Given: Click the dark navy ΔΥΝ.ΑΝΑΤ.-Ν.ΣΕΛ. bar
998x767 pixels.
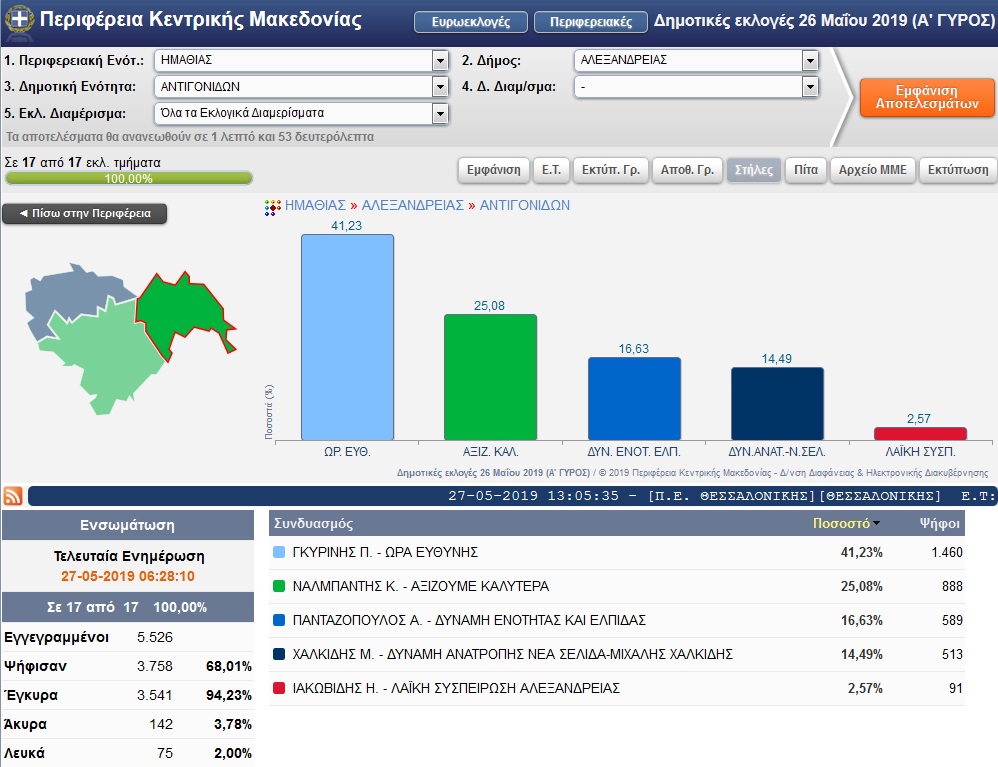Looking at the screenshot, I should [x=777, y=404].
